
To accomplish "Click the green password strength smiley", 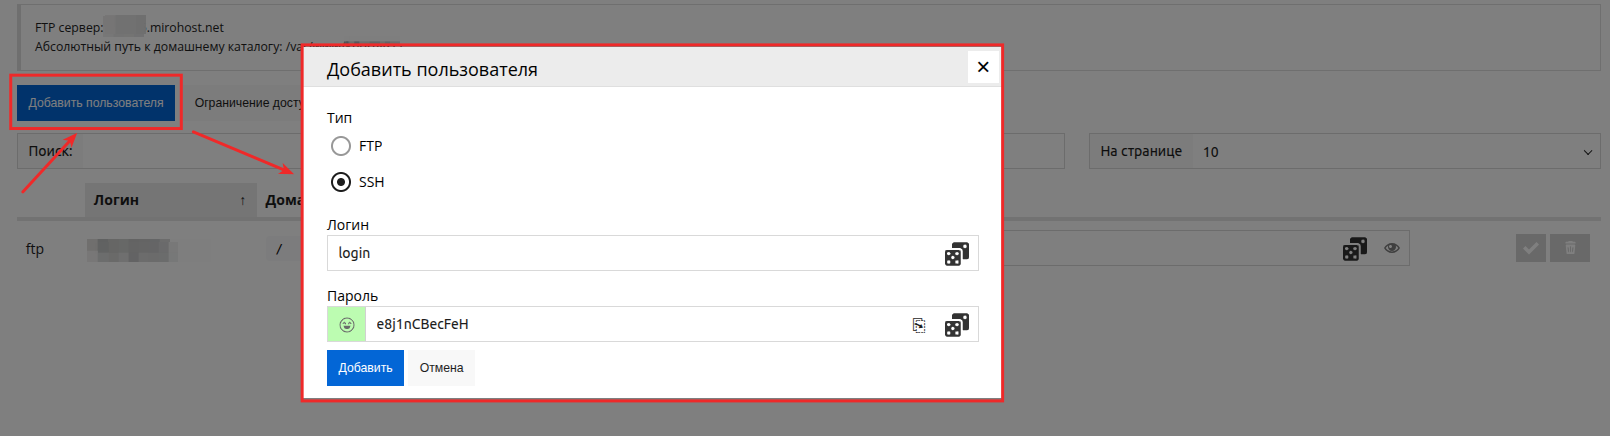I will click(347, 325).
